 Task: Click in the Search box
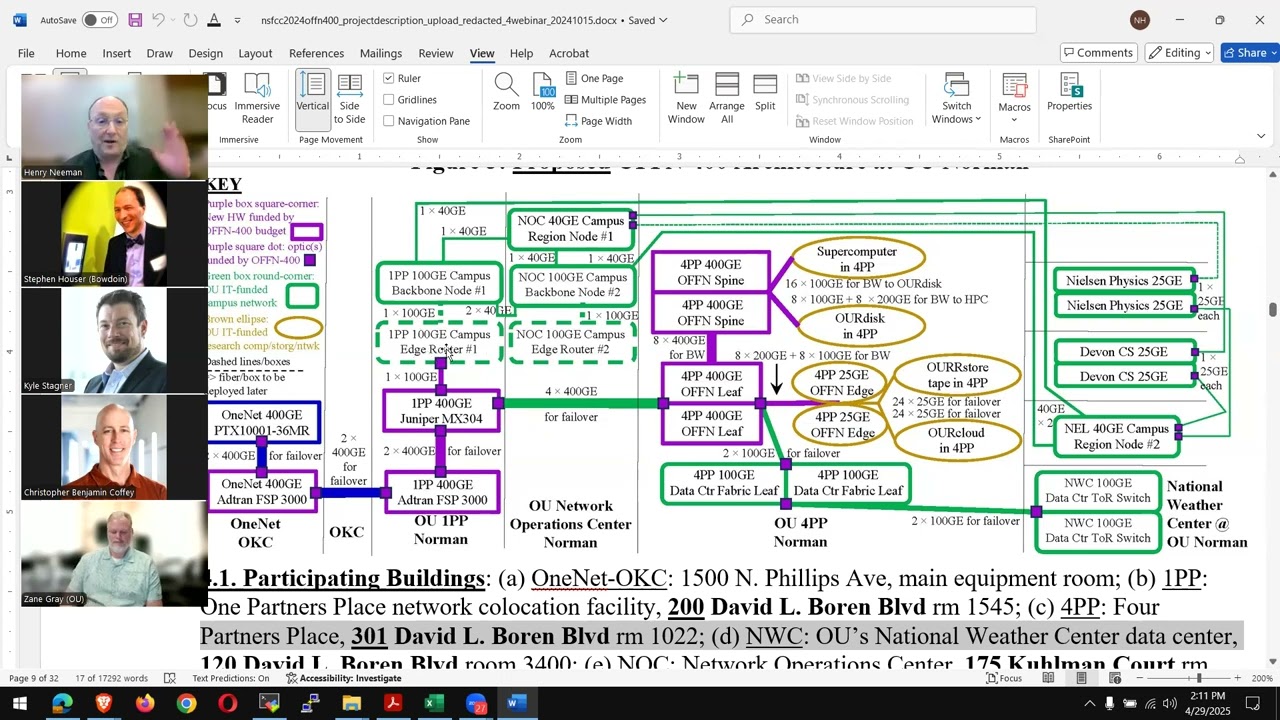pyautogui.click(x=883, y=20)
